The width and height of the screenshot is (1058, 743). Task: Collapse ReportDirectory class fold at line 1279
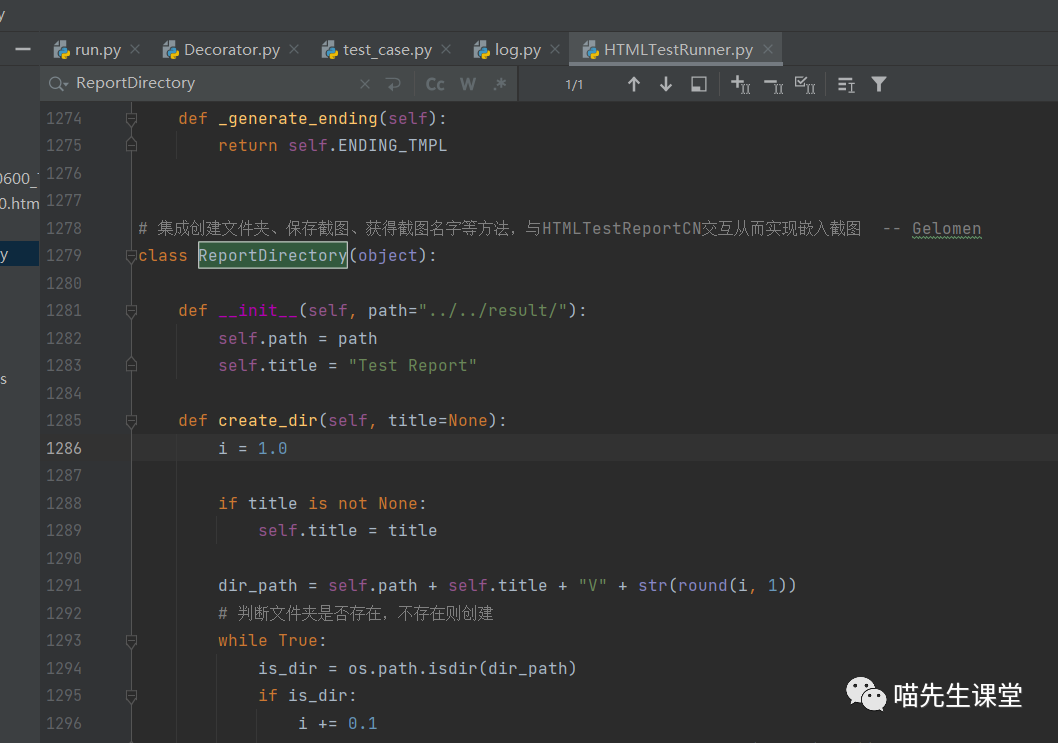(132, 256)
